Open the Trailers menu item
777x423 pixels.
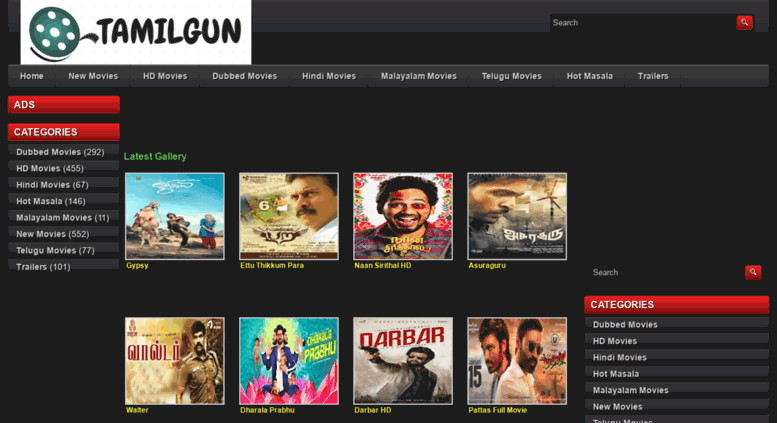click(x=653, y=76)
